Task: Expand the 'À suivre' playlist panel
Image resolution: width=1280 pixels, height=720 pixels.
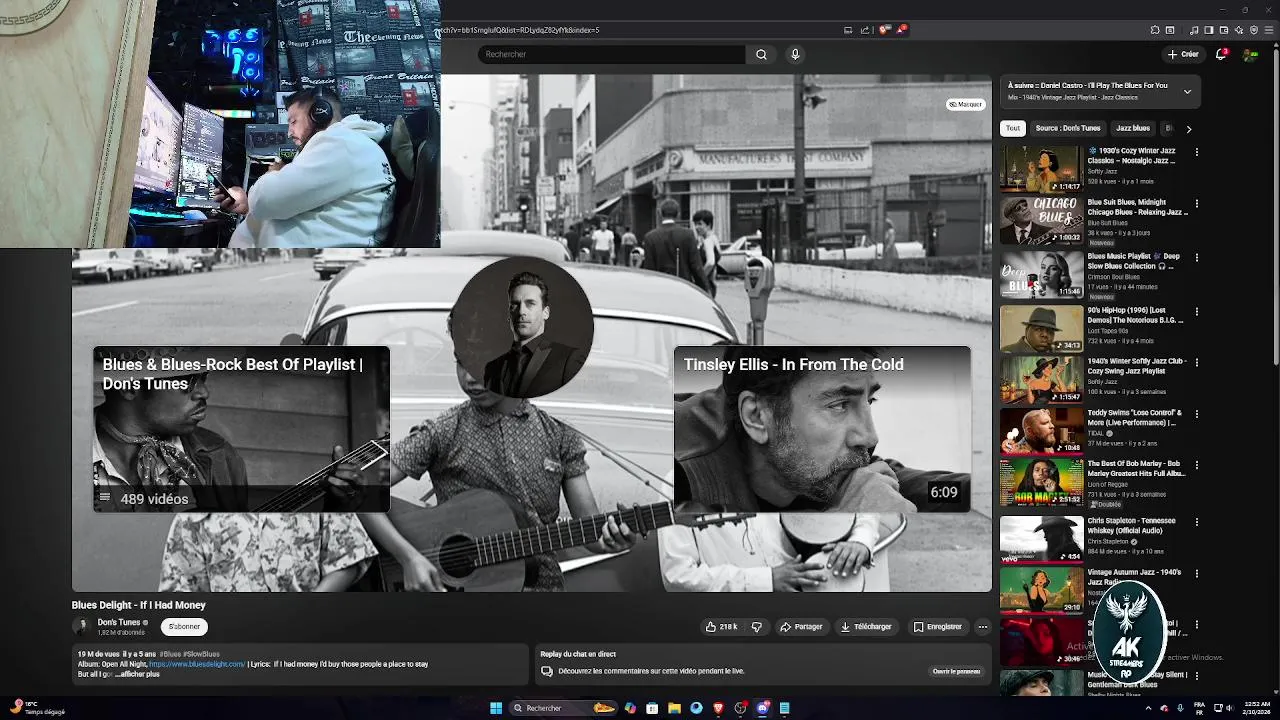Action: (x=1187, y=91)
